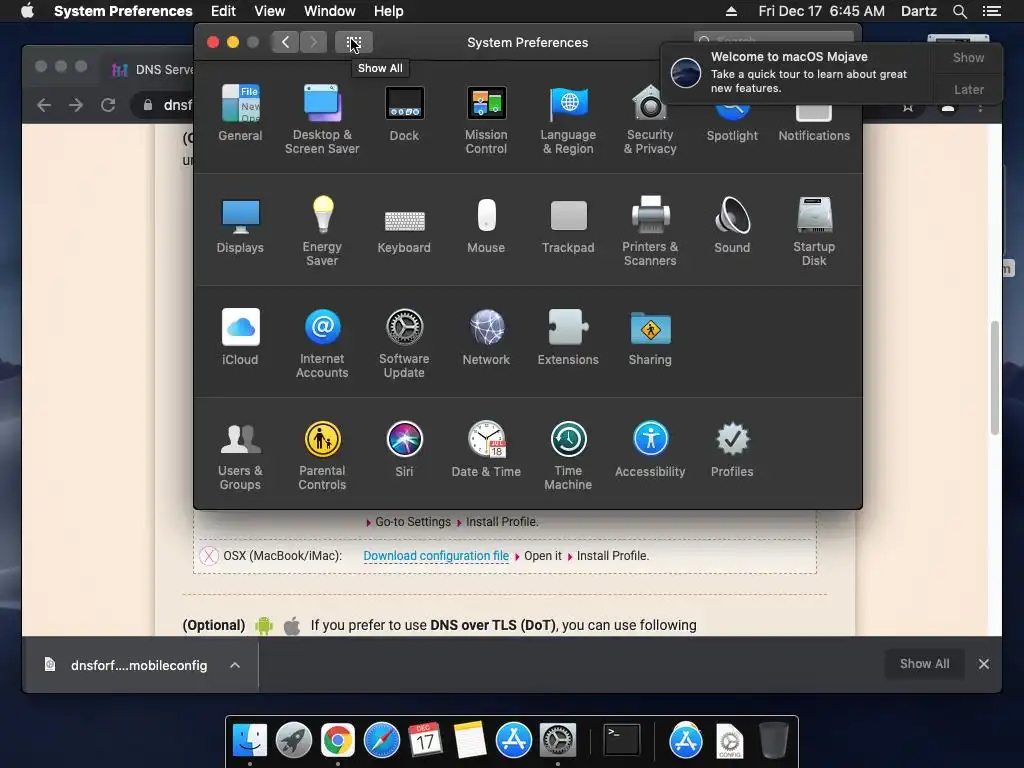Open Startup Disk preferences
This screenshot has width=1024, height=768.
pyautogui.click(x=814, y=231)
